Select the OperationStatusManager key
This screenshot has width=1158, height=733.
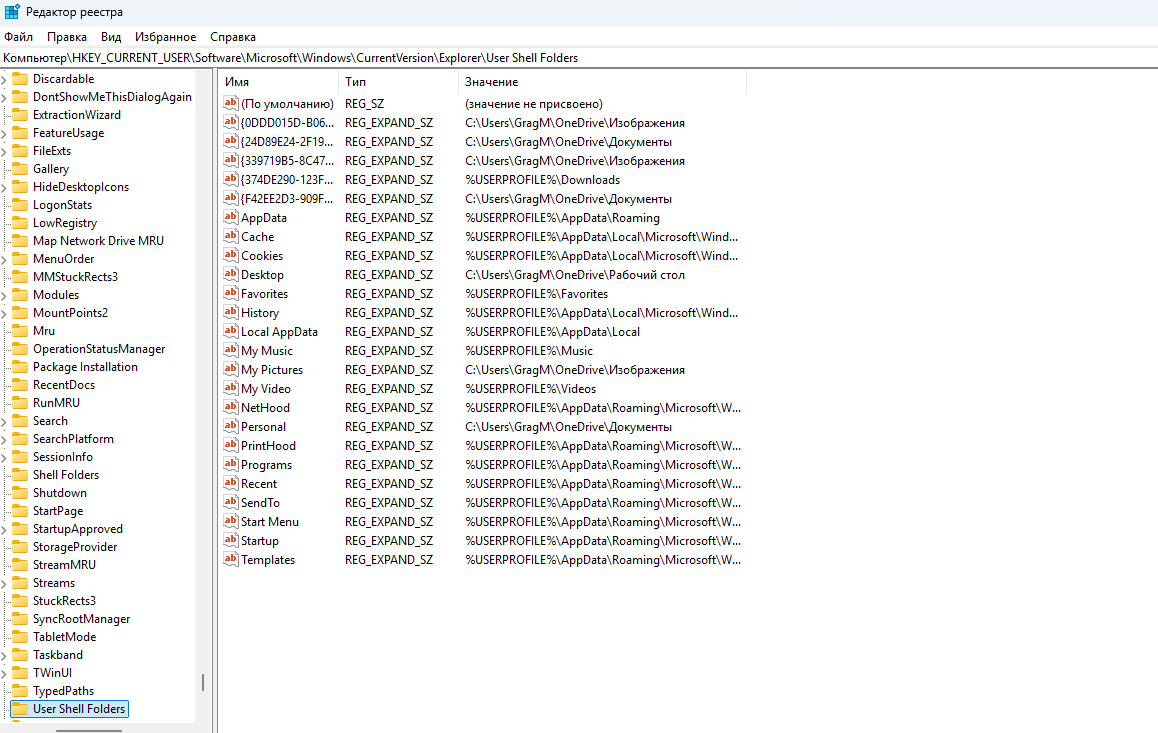pyautogui.click(x=99, y=349)
